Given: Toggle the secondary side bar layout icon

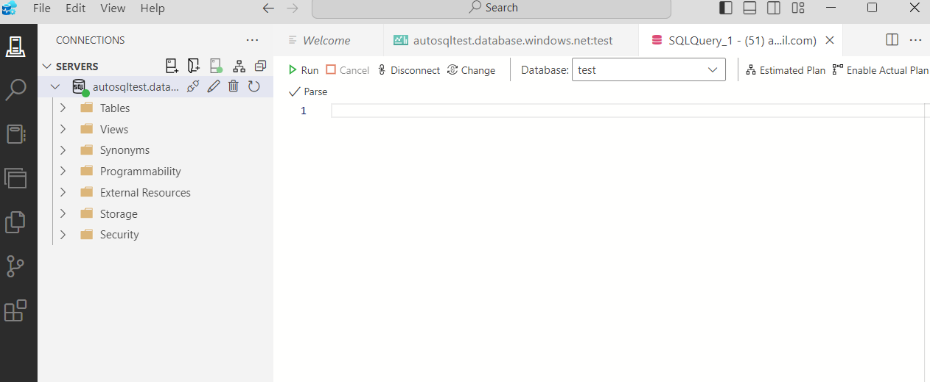Looking at the screenshot, I should 773,8.
